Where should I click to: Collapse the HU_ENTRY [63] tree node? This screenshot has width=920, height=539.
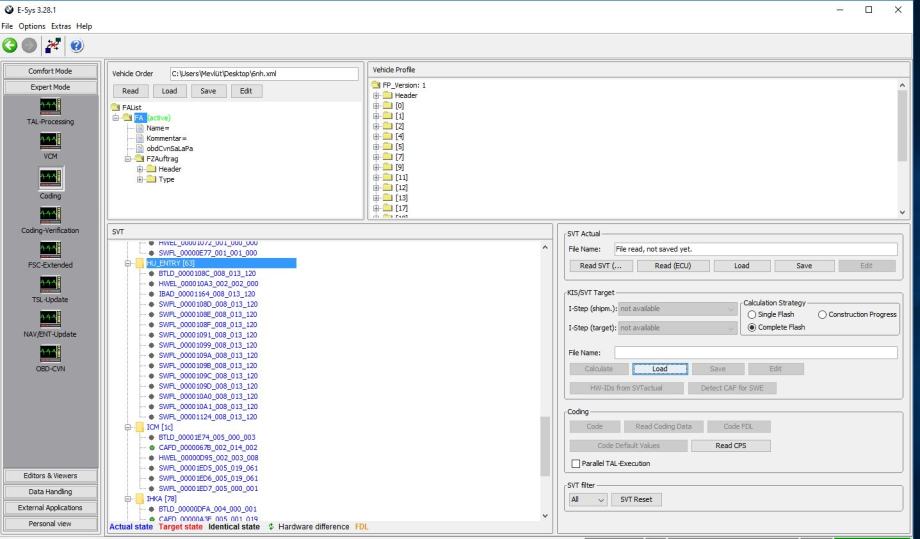click(129, 264)
